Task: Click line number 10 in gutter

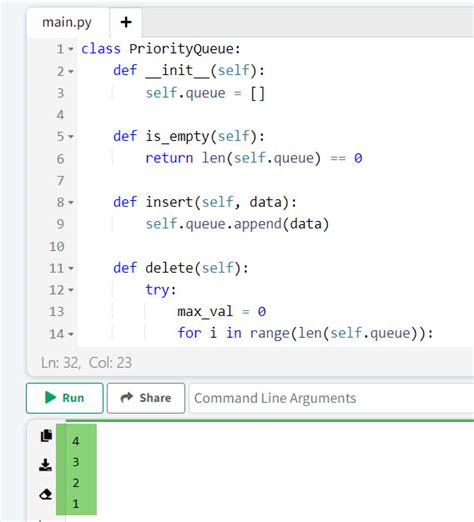Action: tap(57, 247)
